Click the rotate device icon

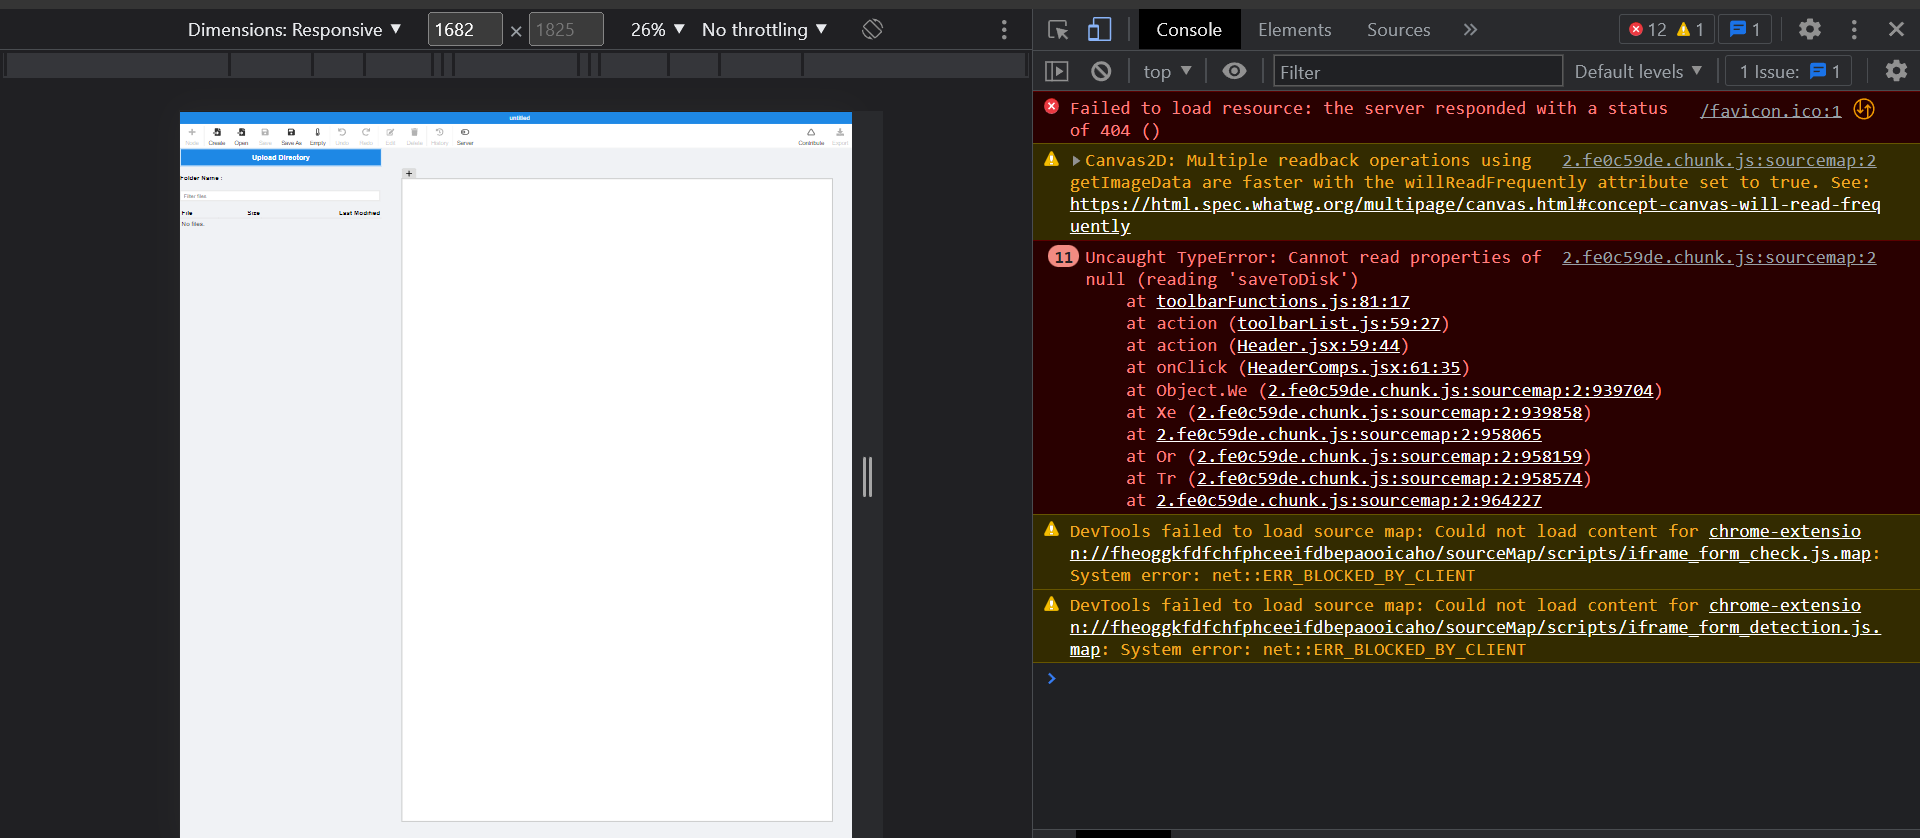(872, 29)
